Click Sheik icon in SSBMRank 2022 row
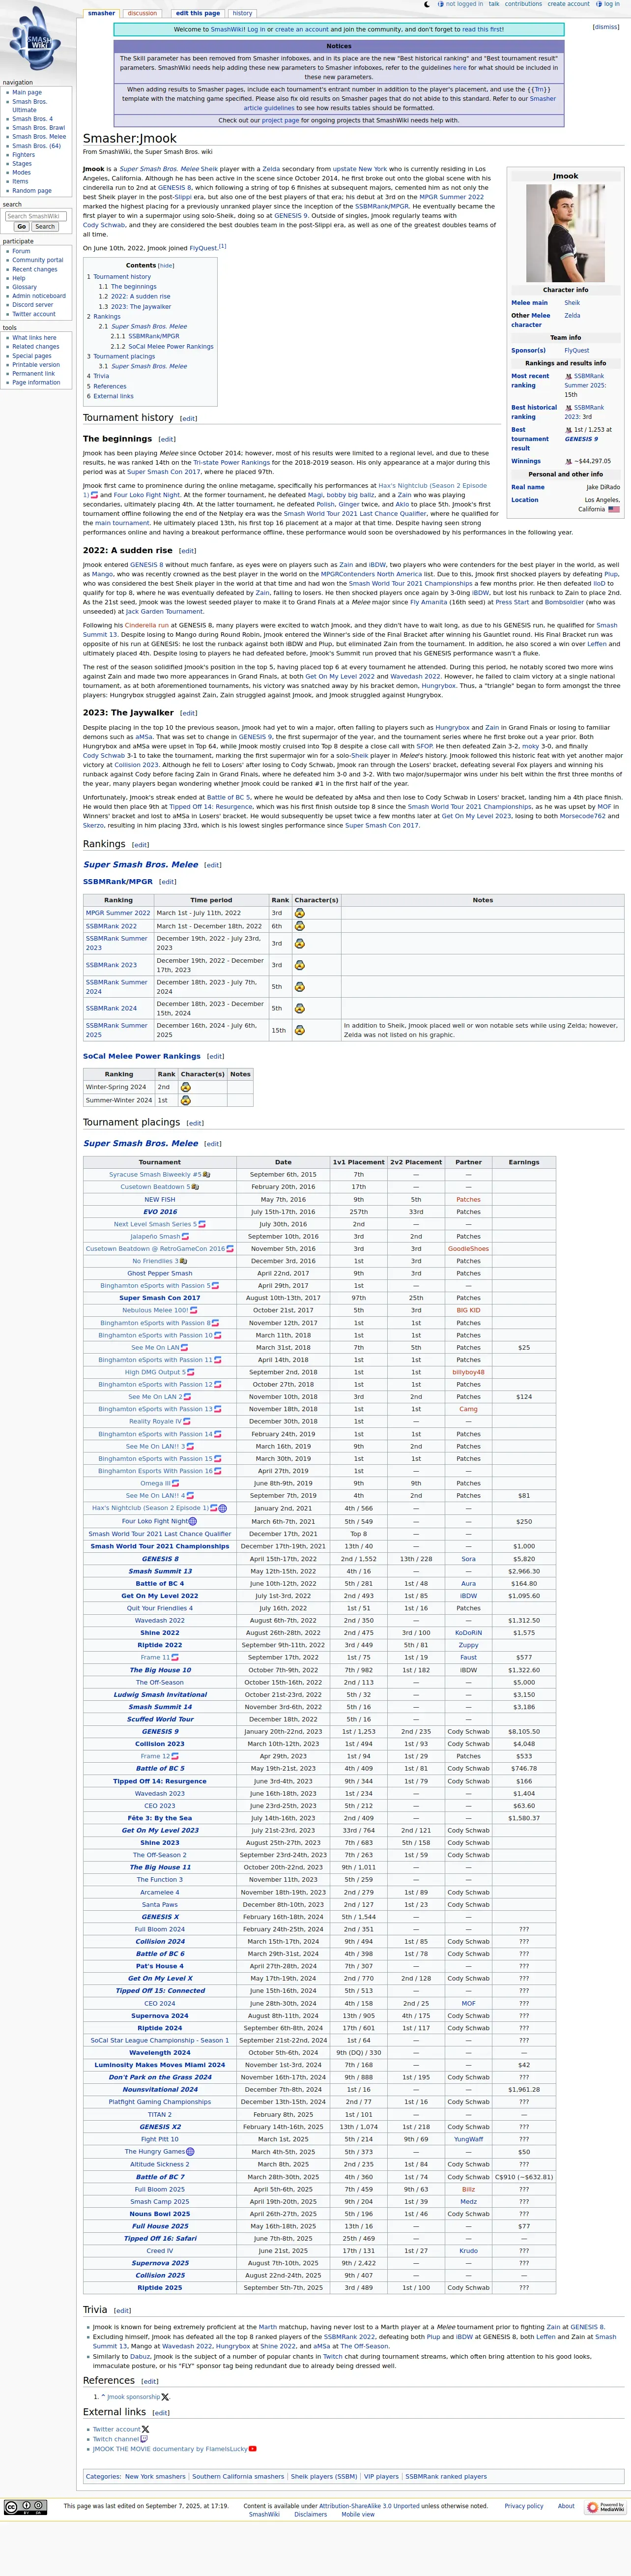The width and height of the screenshot is (631, 2576). (299, 926)
